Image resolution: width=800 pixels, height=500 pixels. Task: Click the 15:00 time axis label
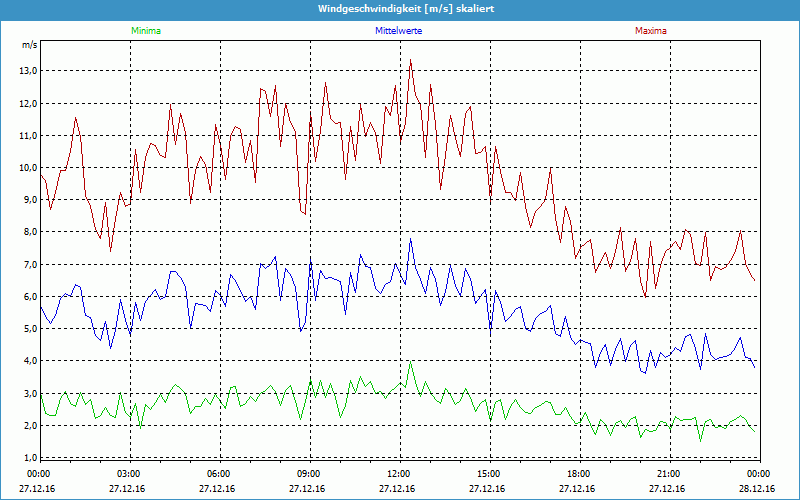coord(487,474)
